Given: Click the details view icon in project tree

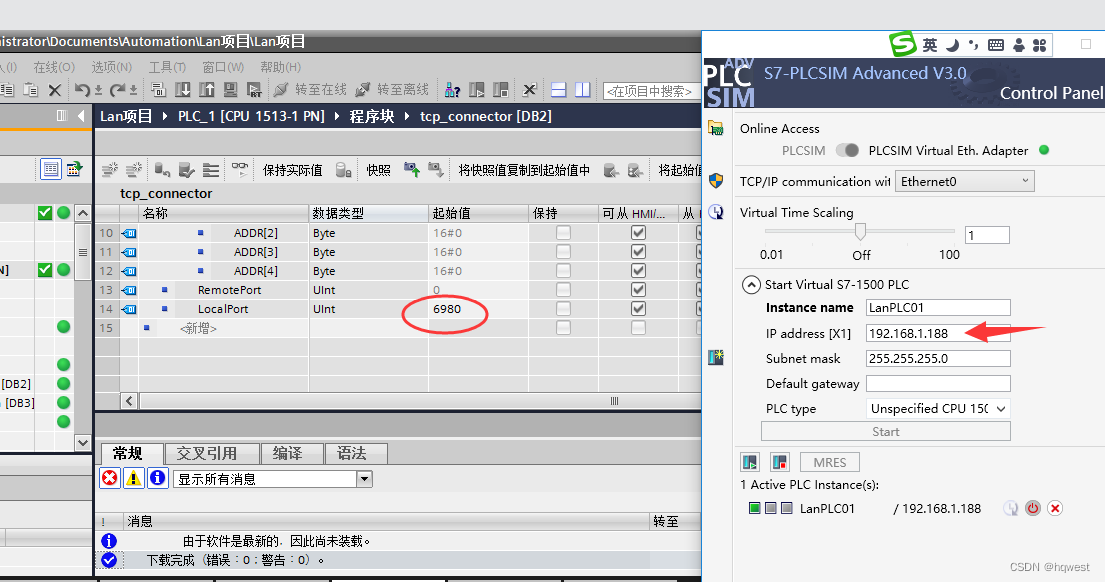Looking at the screenshot, I should 51,169.
